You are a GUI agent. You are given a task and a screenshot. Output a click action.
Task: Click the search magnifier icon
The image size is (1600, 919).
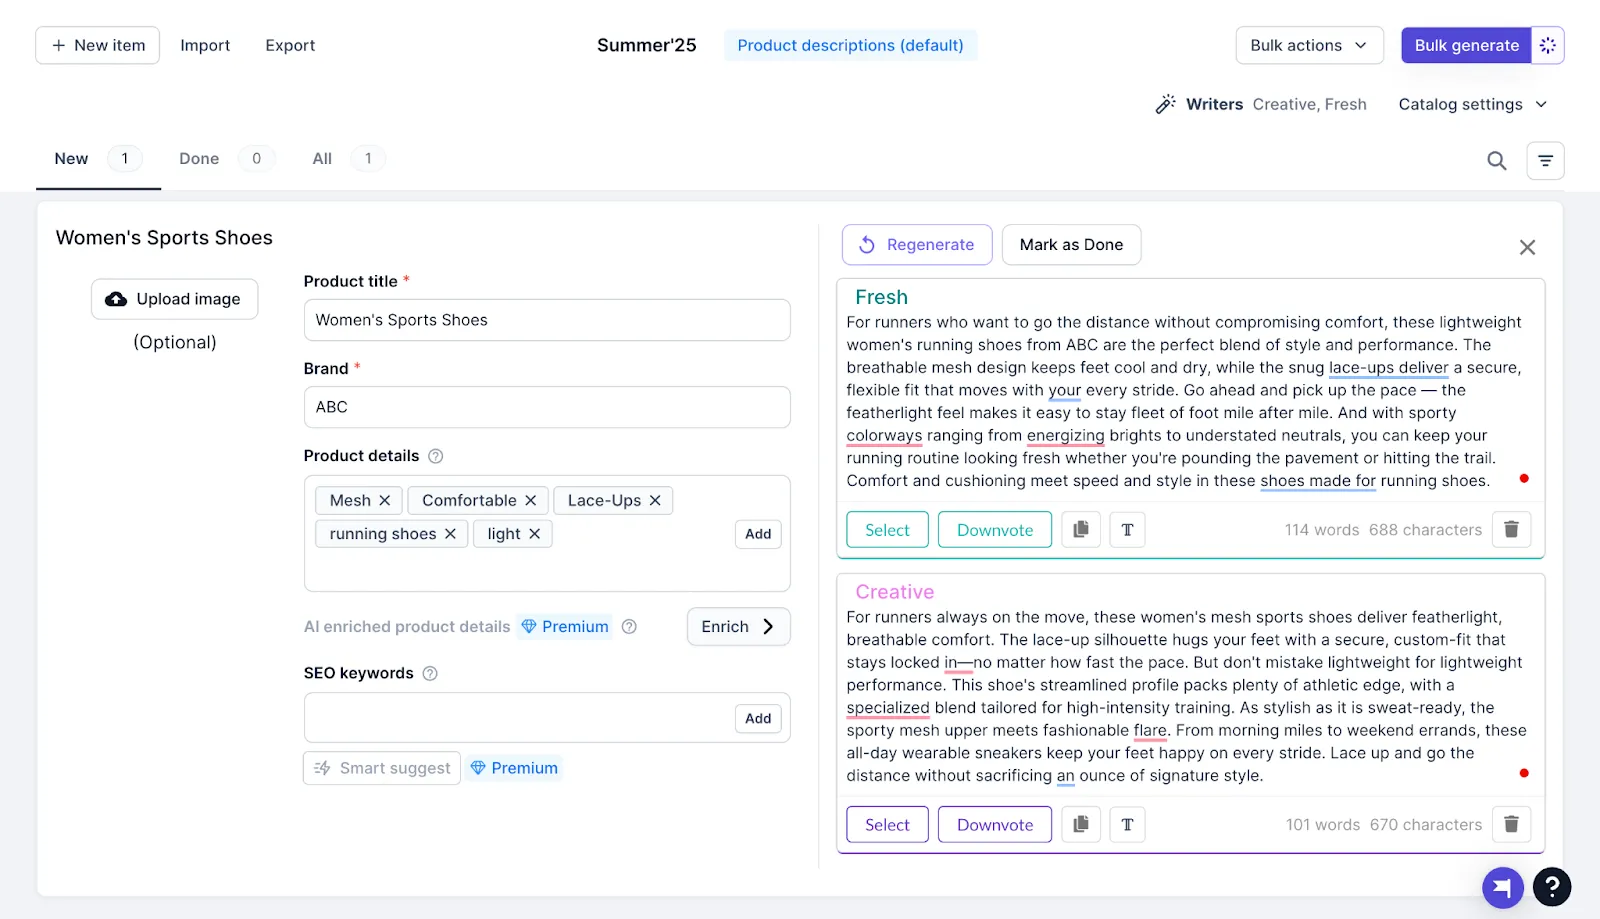point(1496,160)
